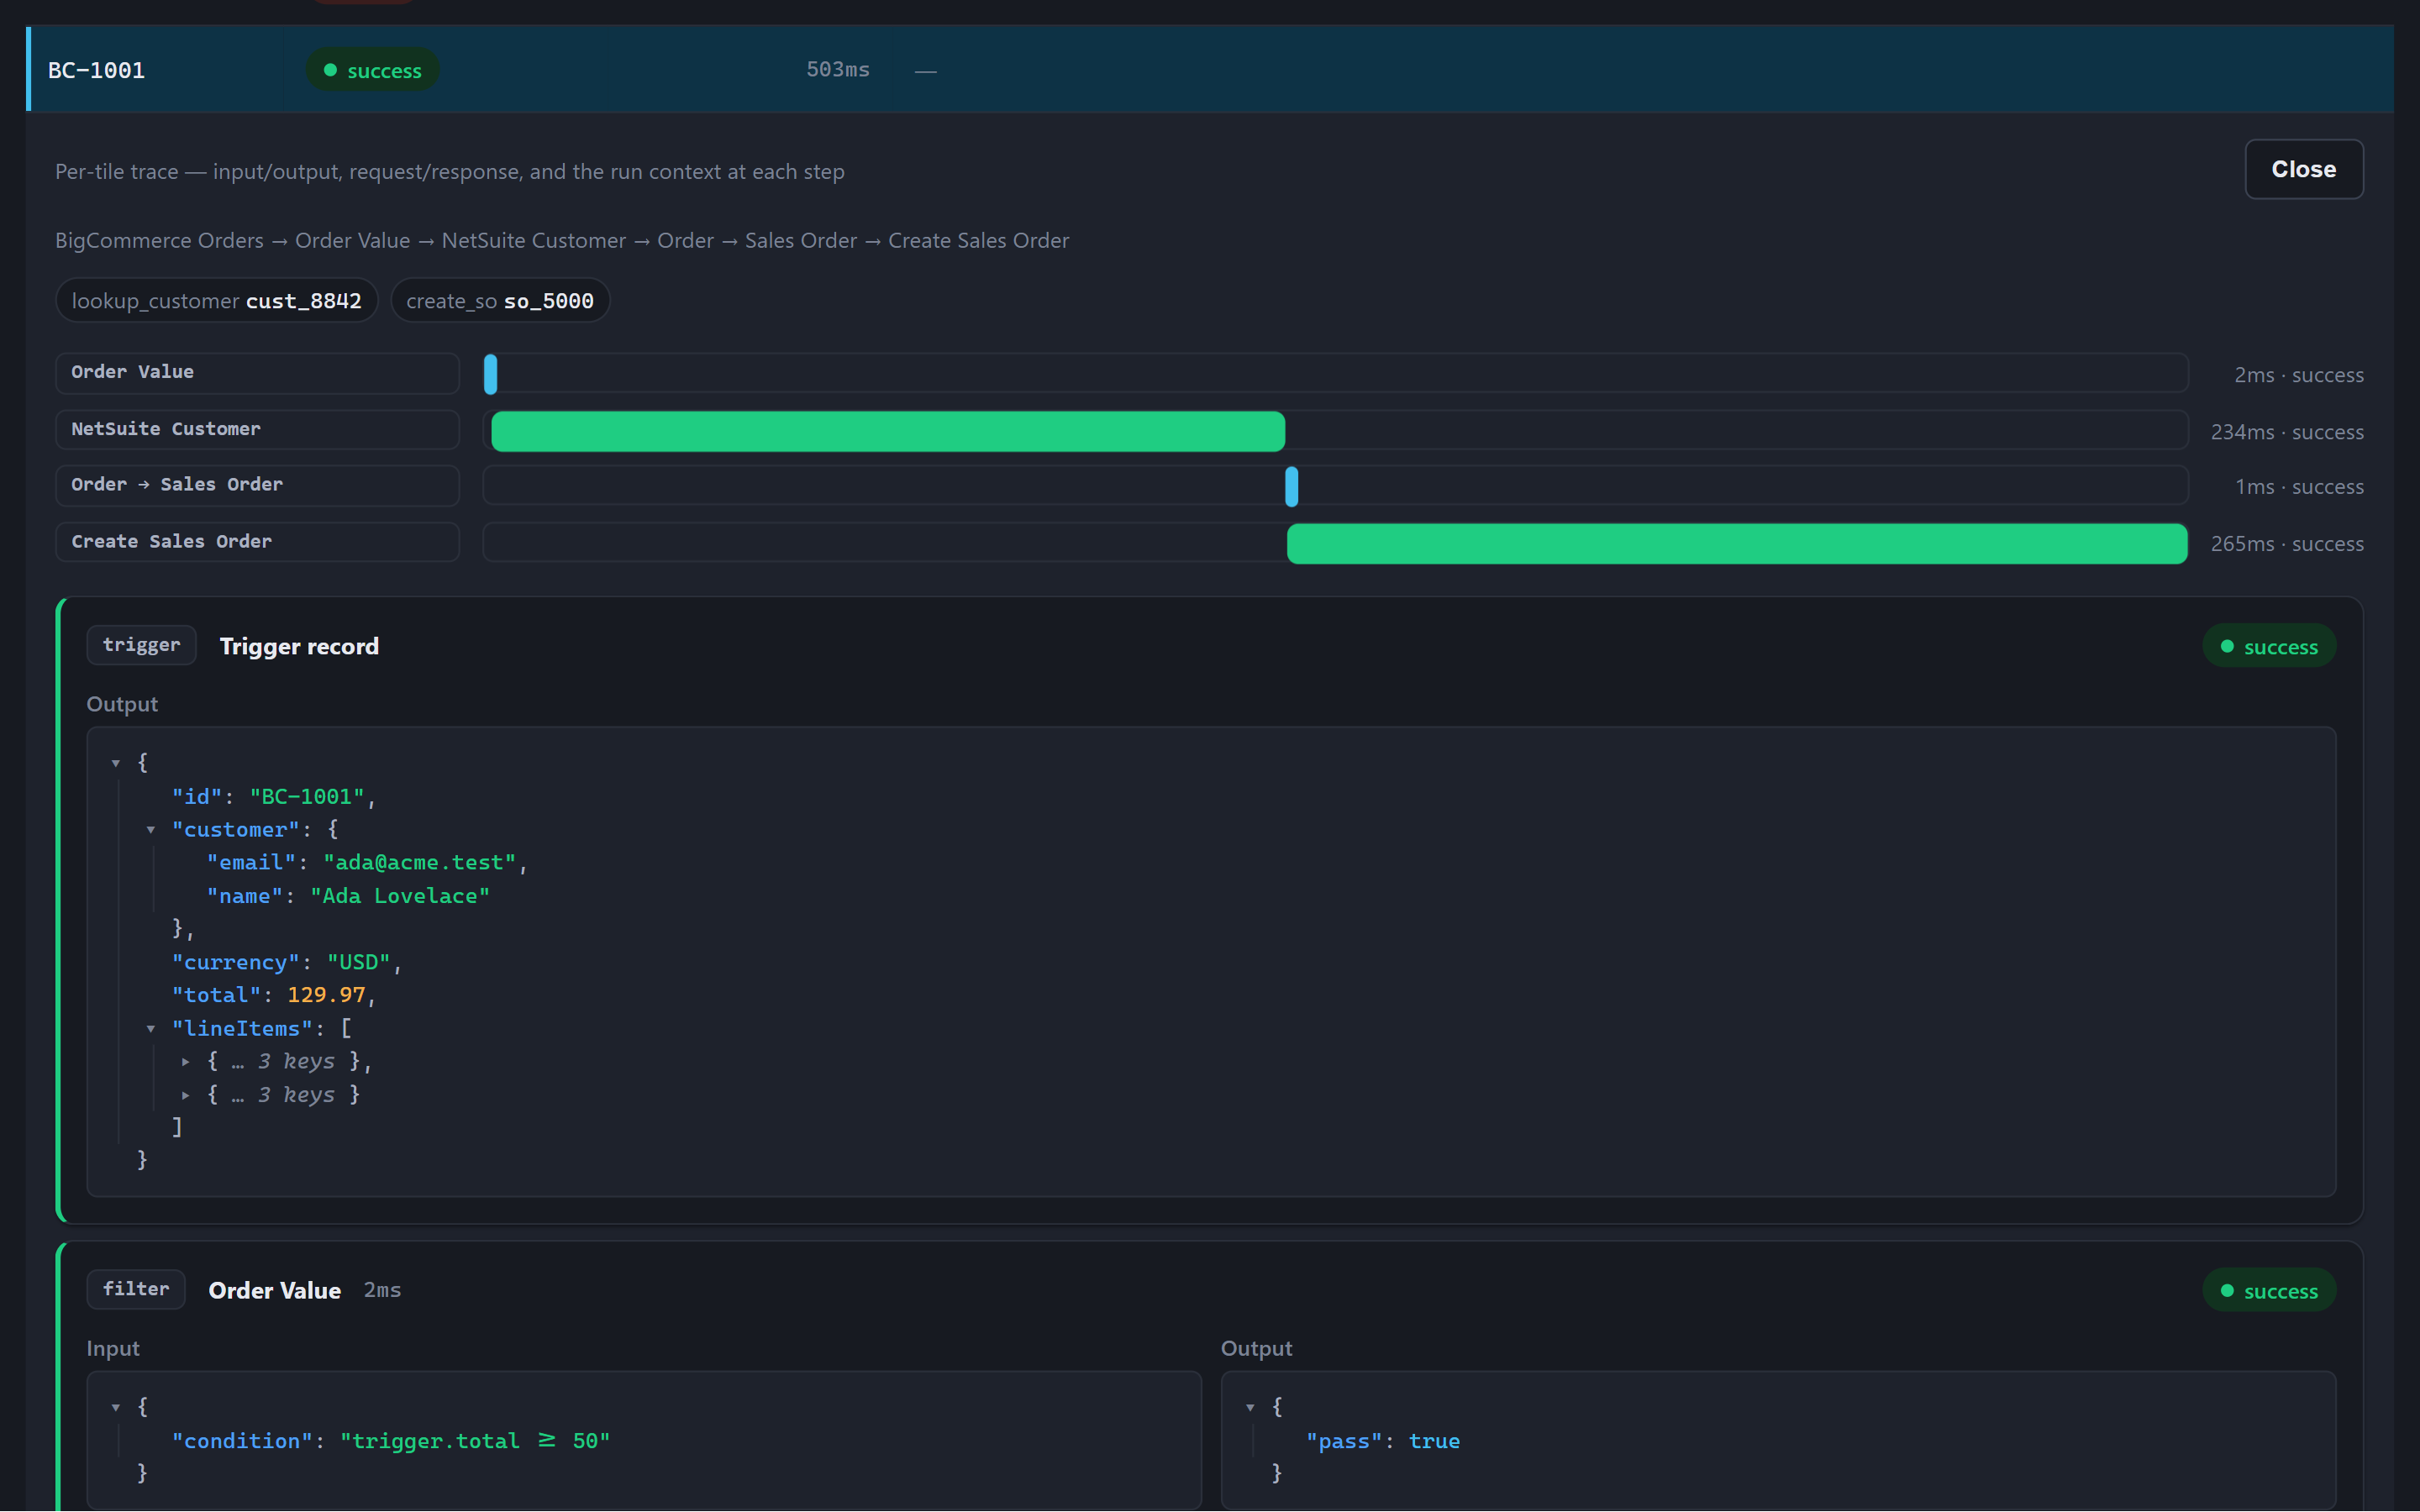
Task: Click the Order Value card success badge
Action: [x=2269, y=1291]
